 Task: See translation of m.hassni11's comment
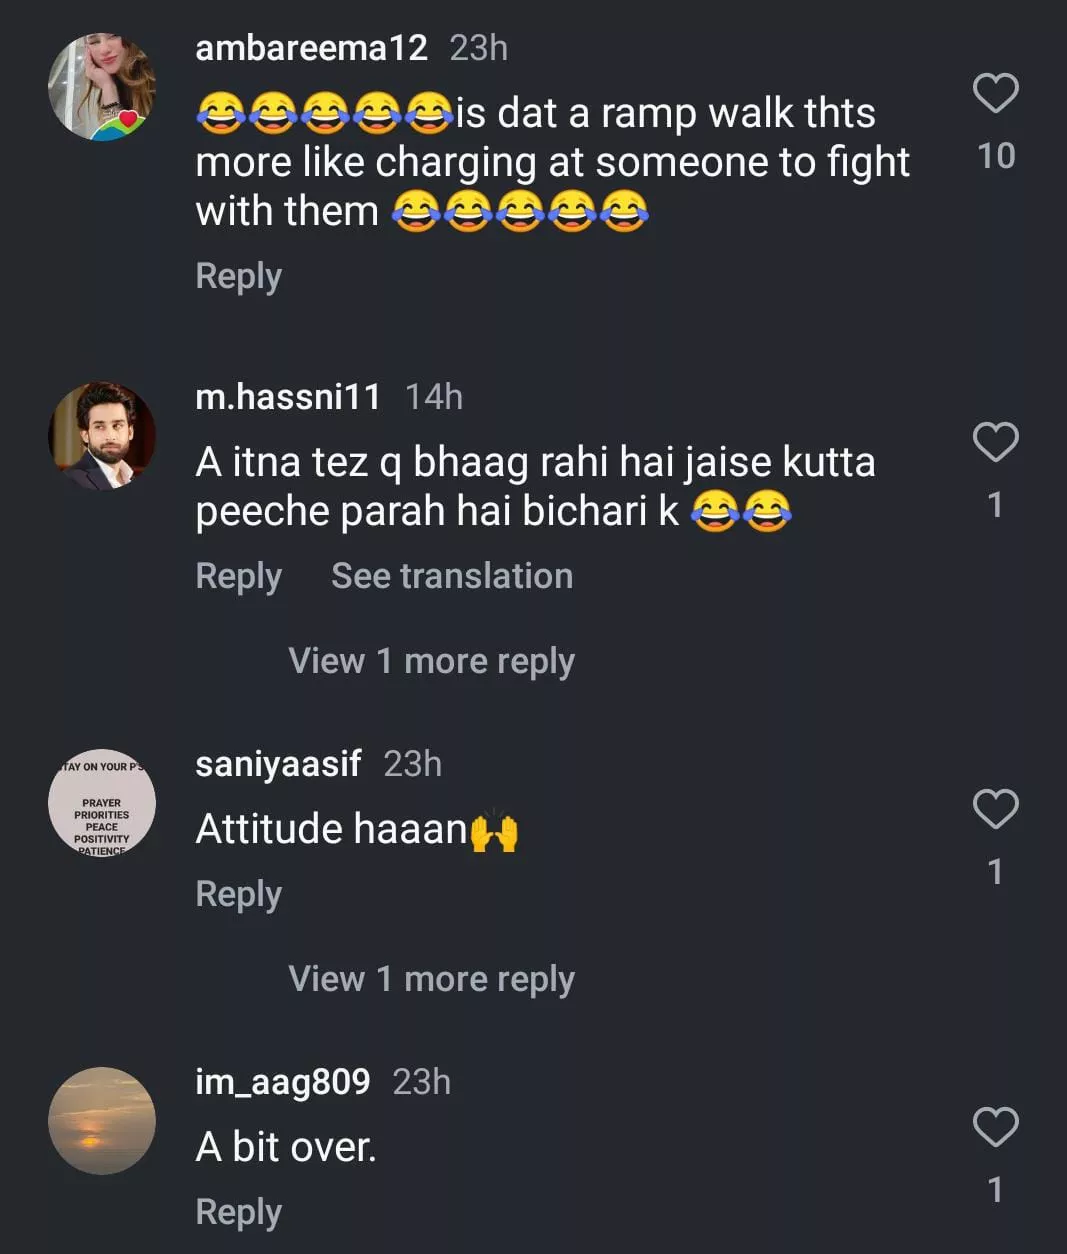click(x=452, y=576)
